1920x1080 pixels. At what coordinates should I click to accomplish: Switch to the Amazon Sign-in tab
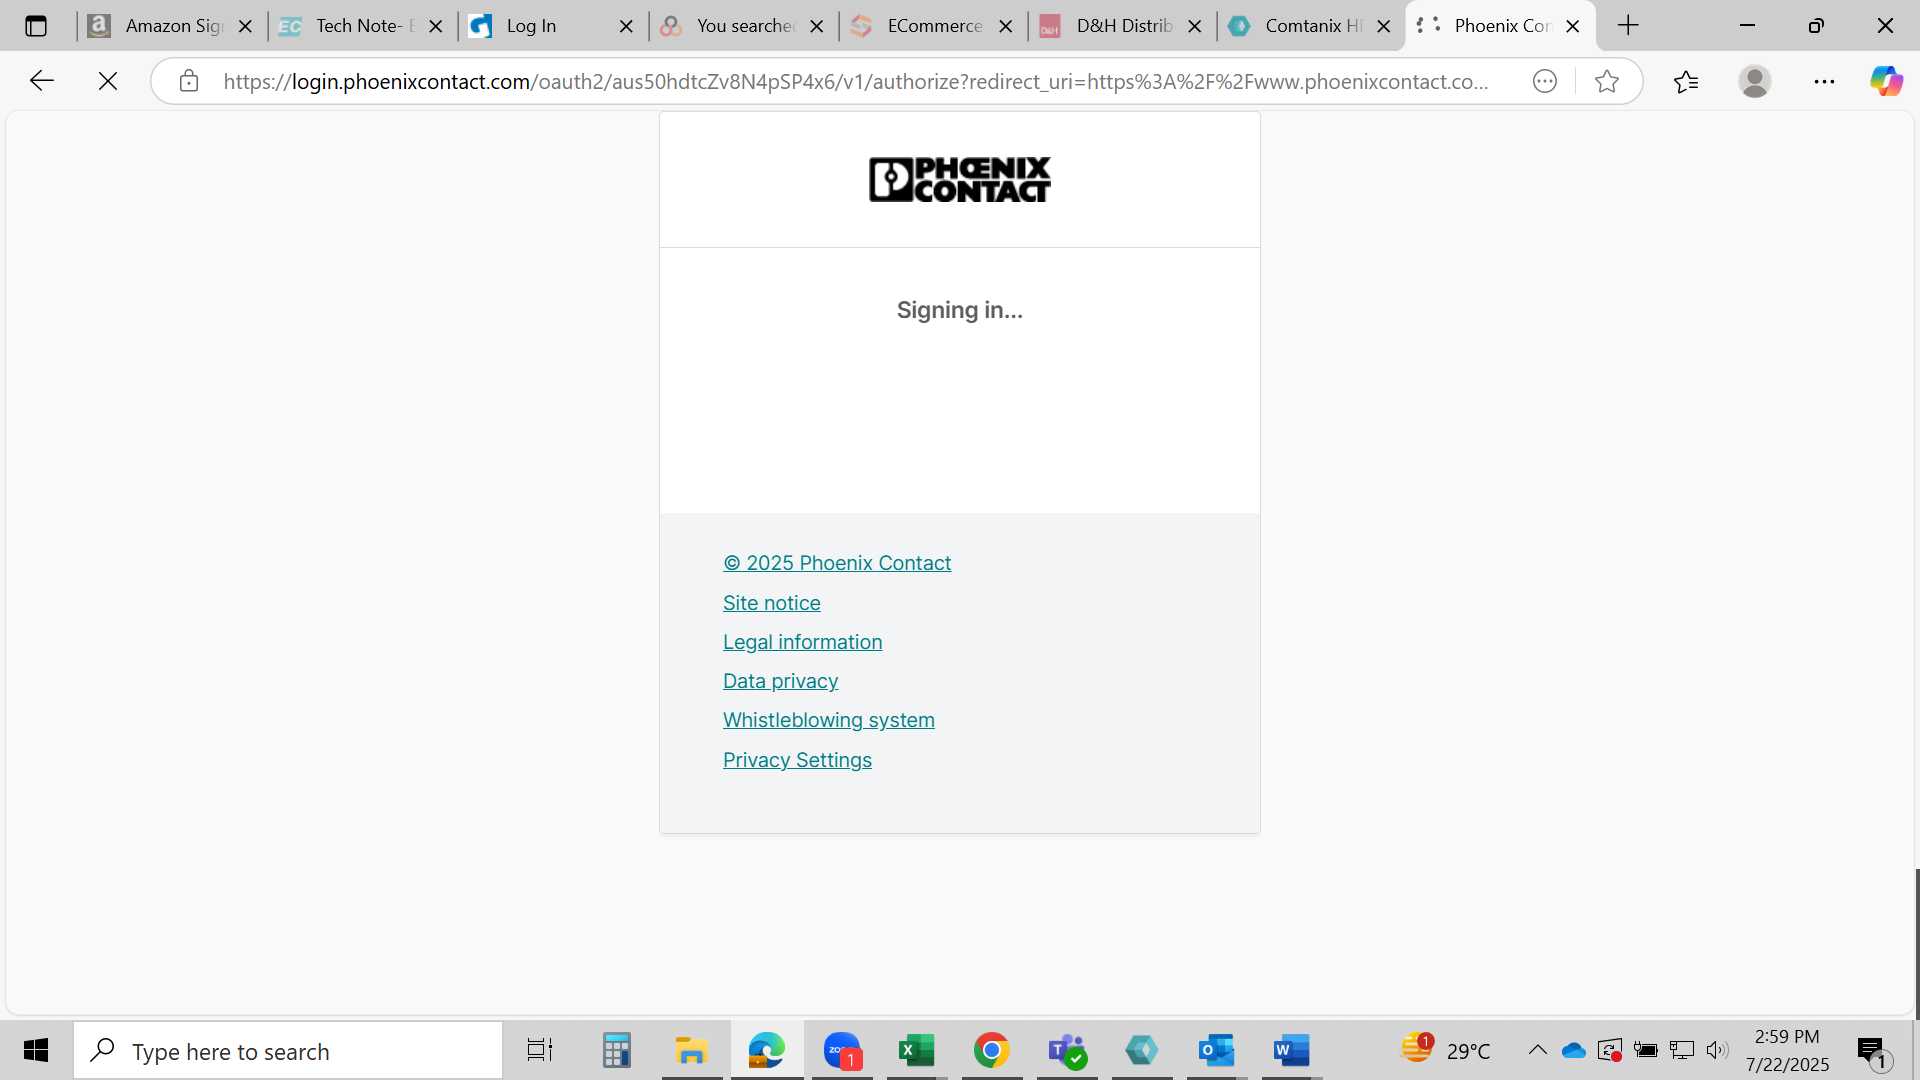[170, 26]
